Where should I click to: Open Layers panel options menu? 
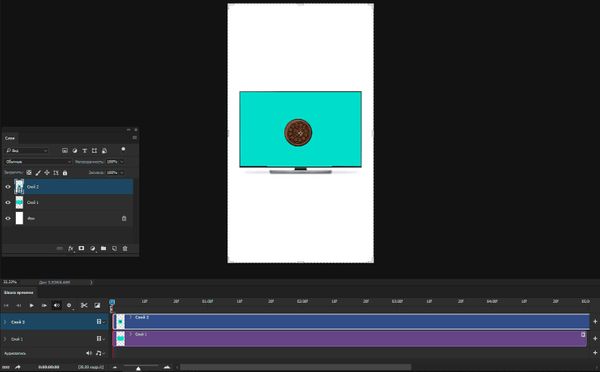pos(134,138)
